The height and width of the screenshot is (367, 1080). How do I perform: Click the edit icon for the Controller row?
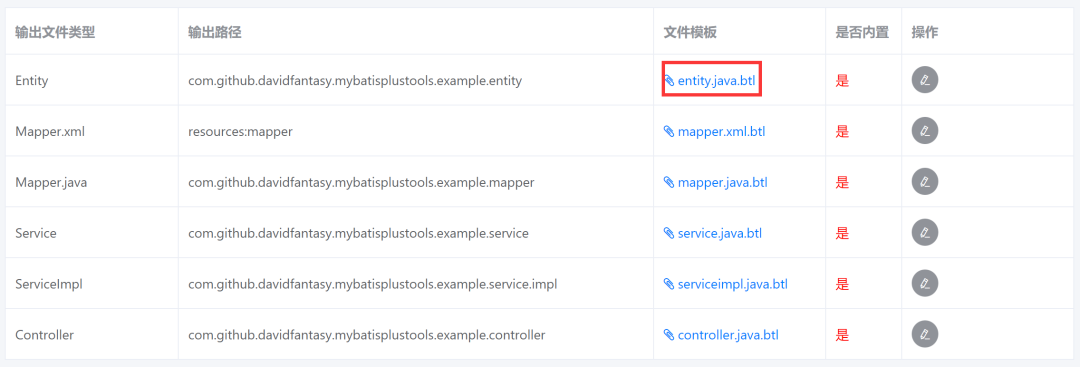[x=925, y=335]
